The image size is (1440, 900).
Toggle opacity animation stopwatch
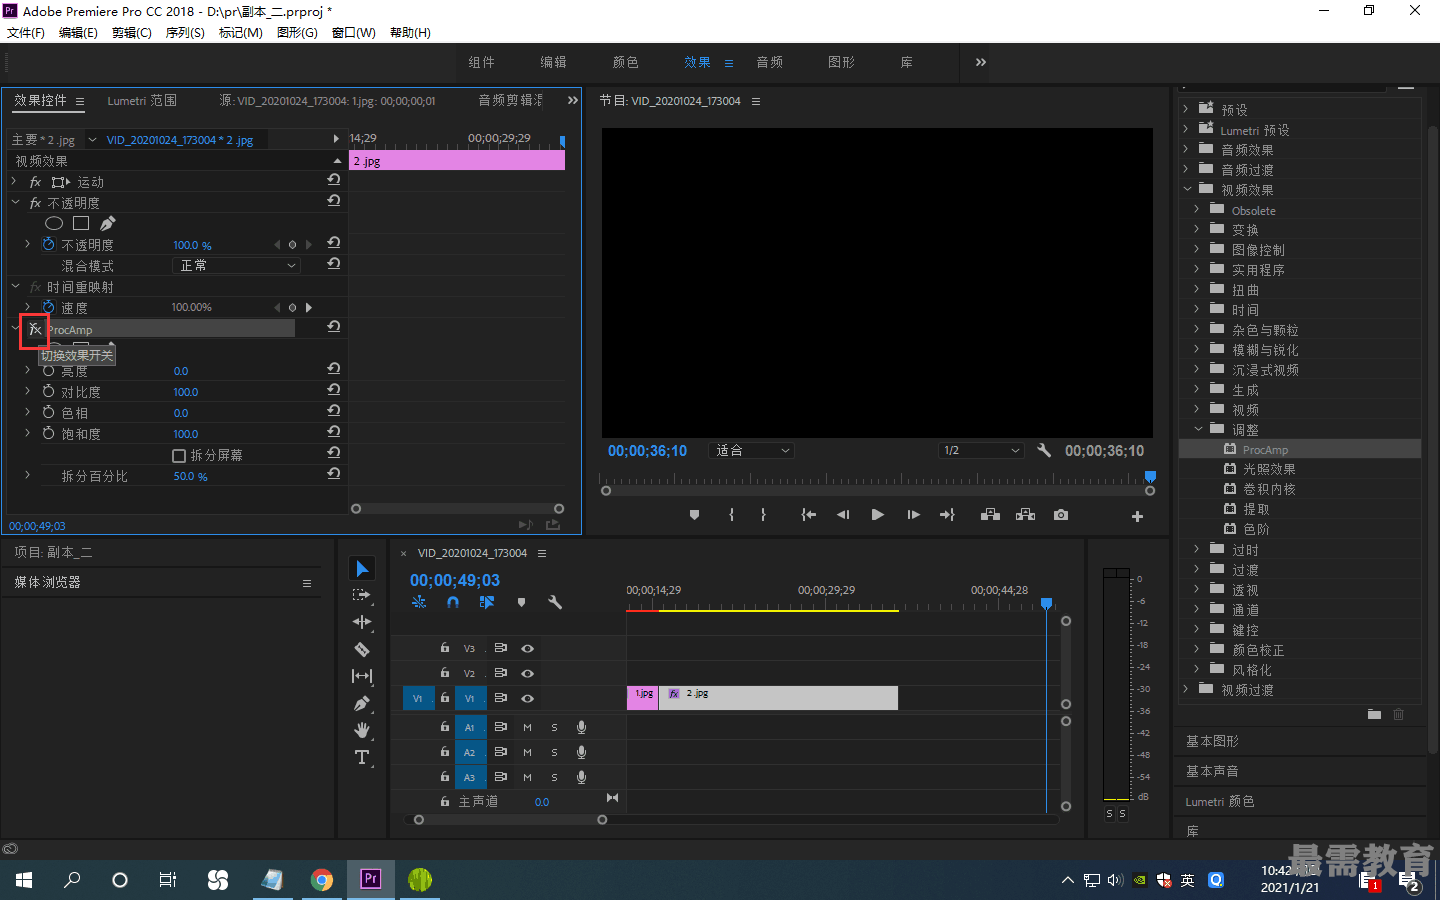coord(48,244)
